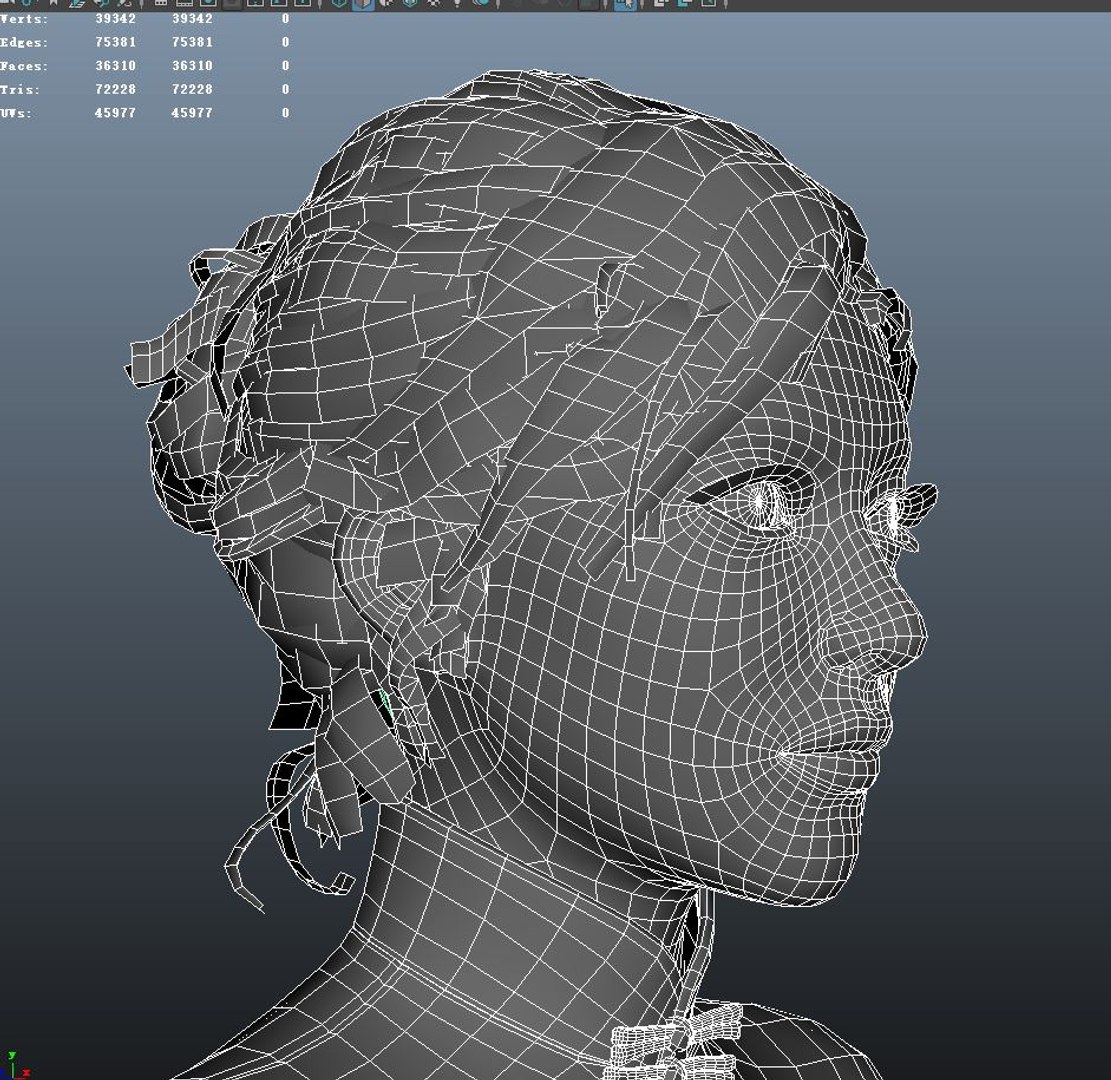Click first 39342 value in Verts row
The image size is (1111, 1080).
(x=115, y=19)
